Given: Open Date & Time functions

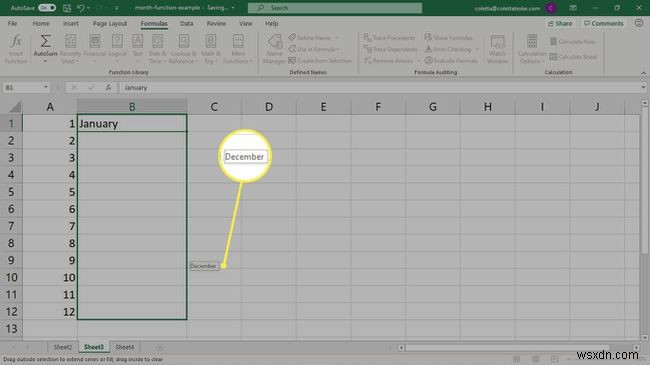Looking at the screenshot, I should point(157,49).
